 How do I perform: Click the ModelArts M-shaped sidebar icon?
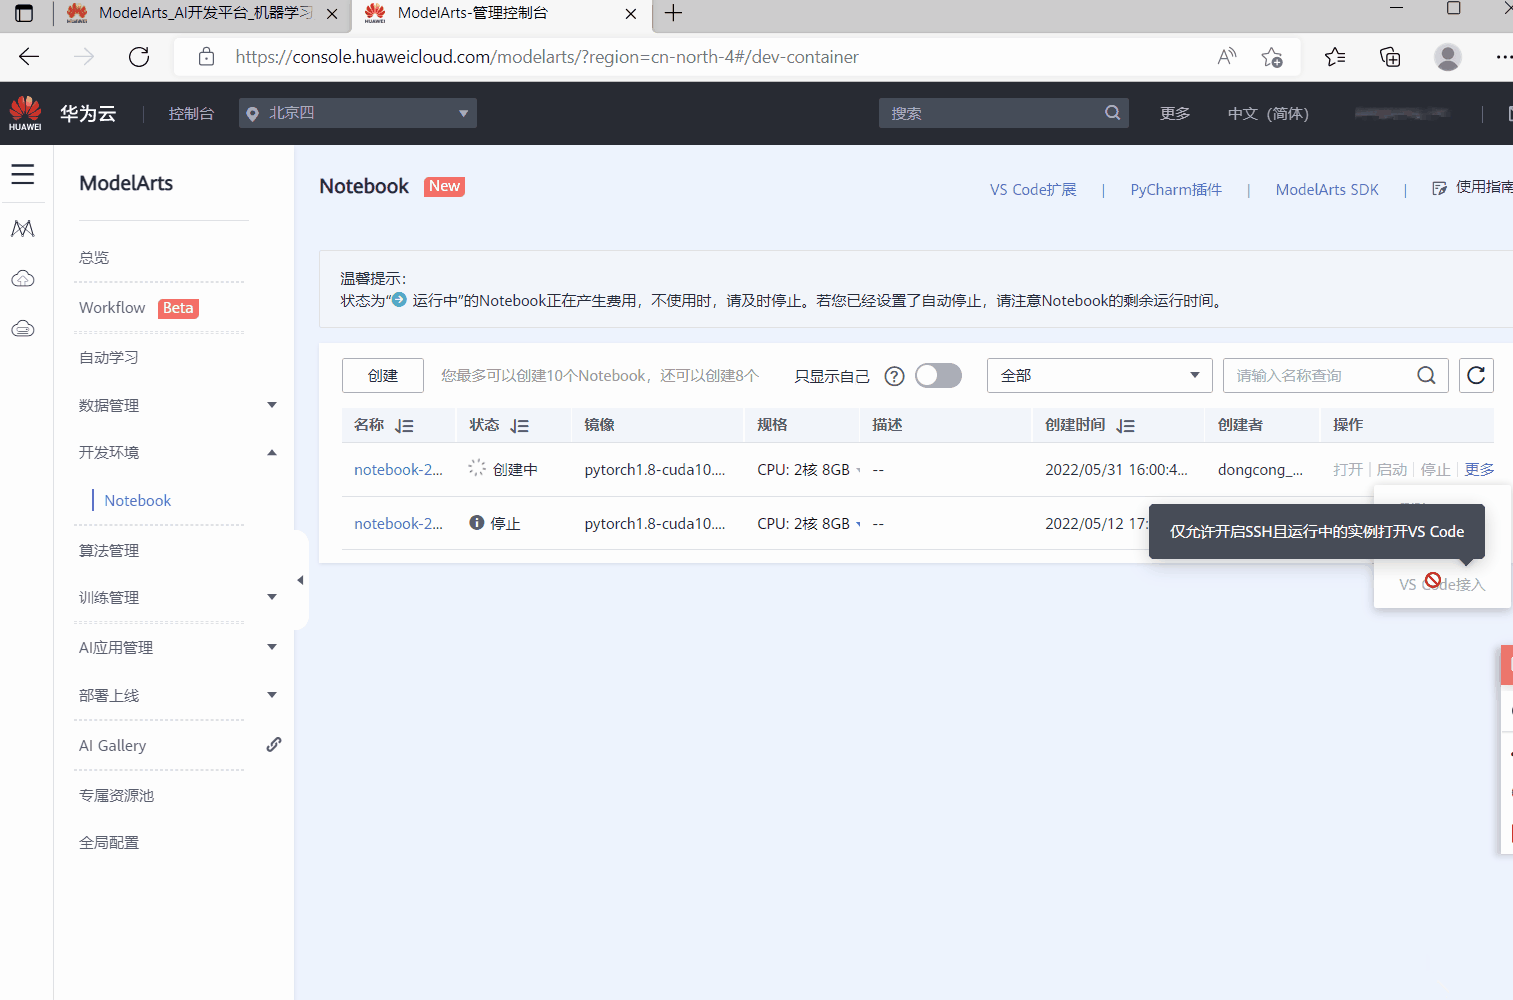(23, 229)
